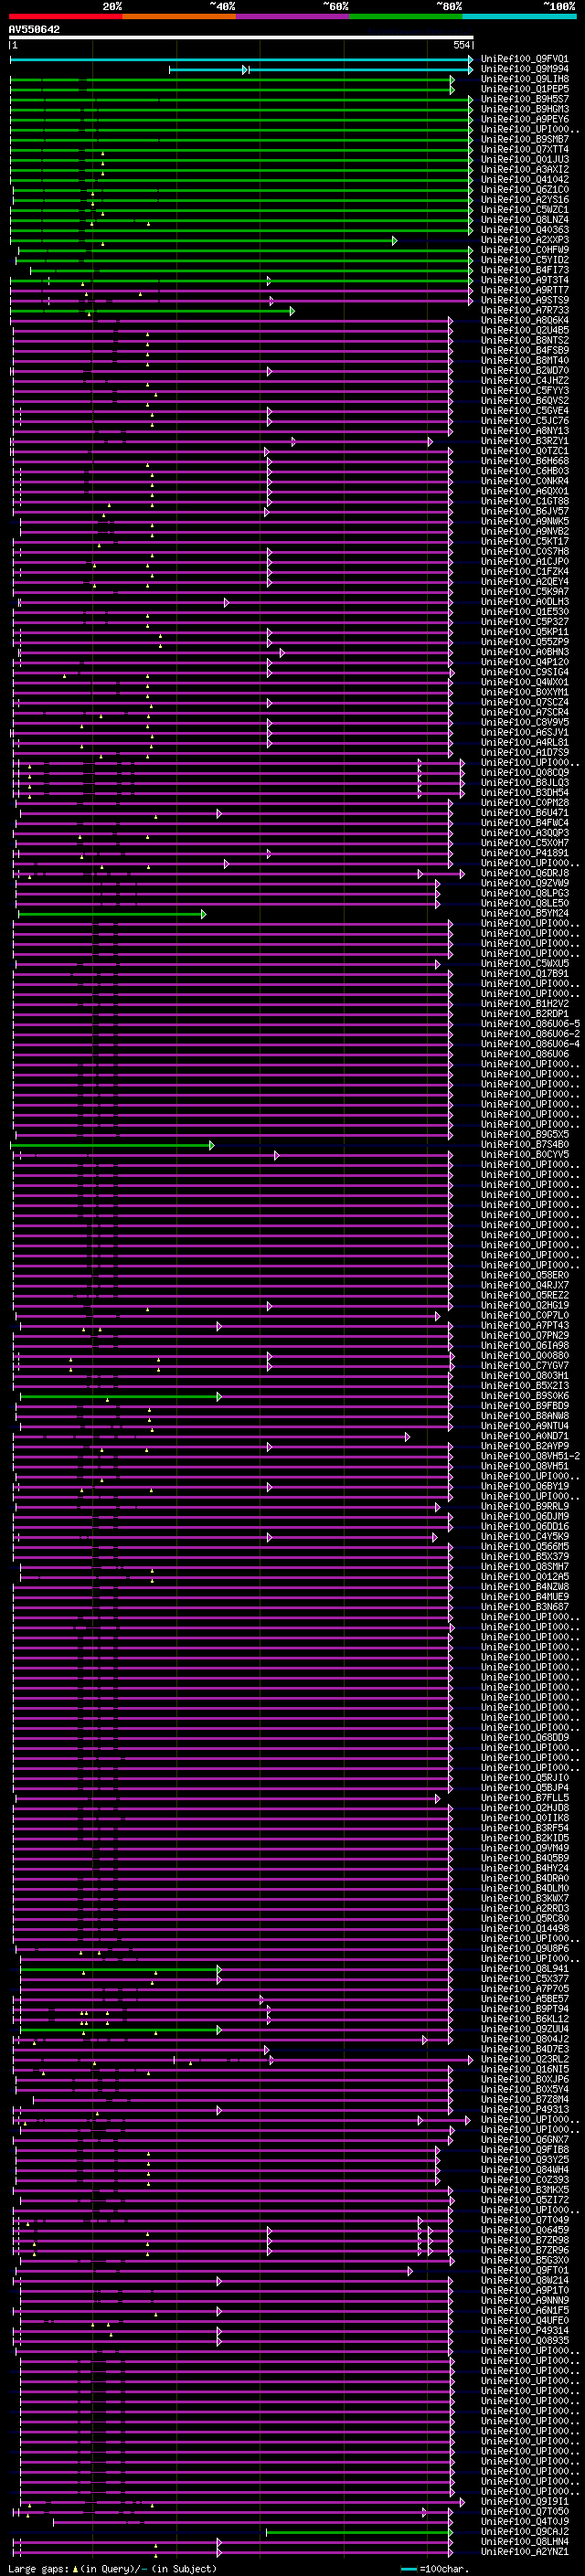585x2576 pixels.
Task: Choose hit UniRef100_Q7T049
Action: (525, 2220)
